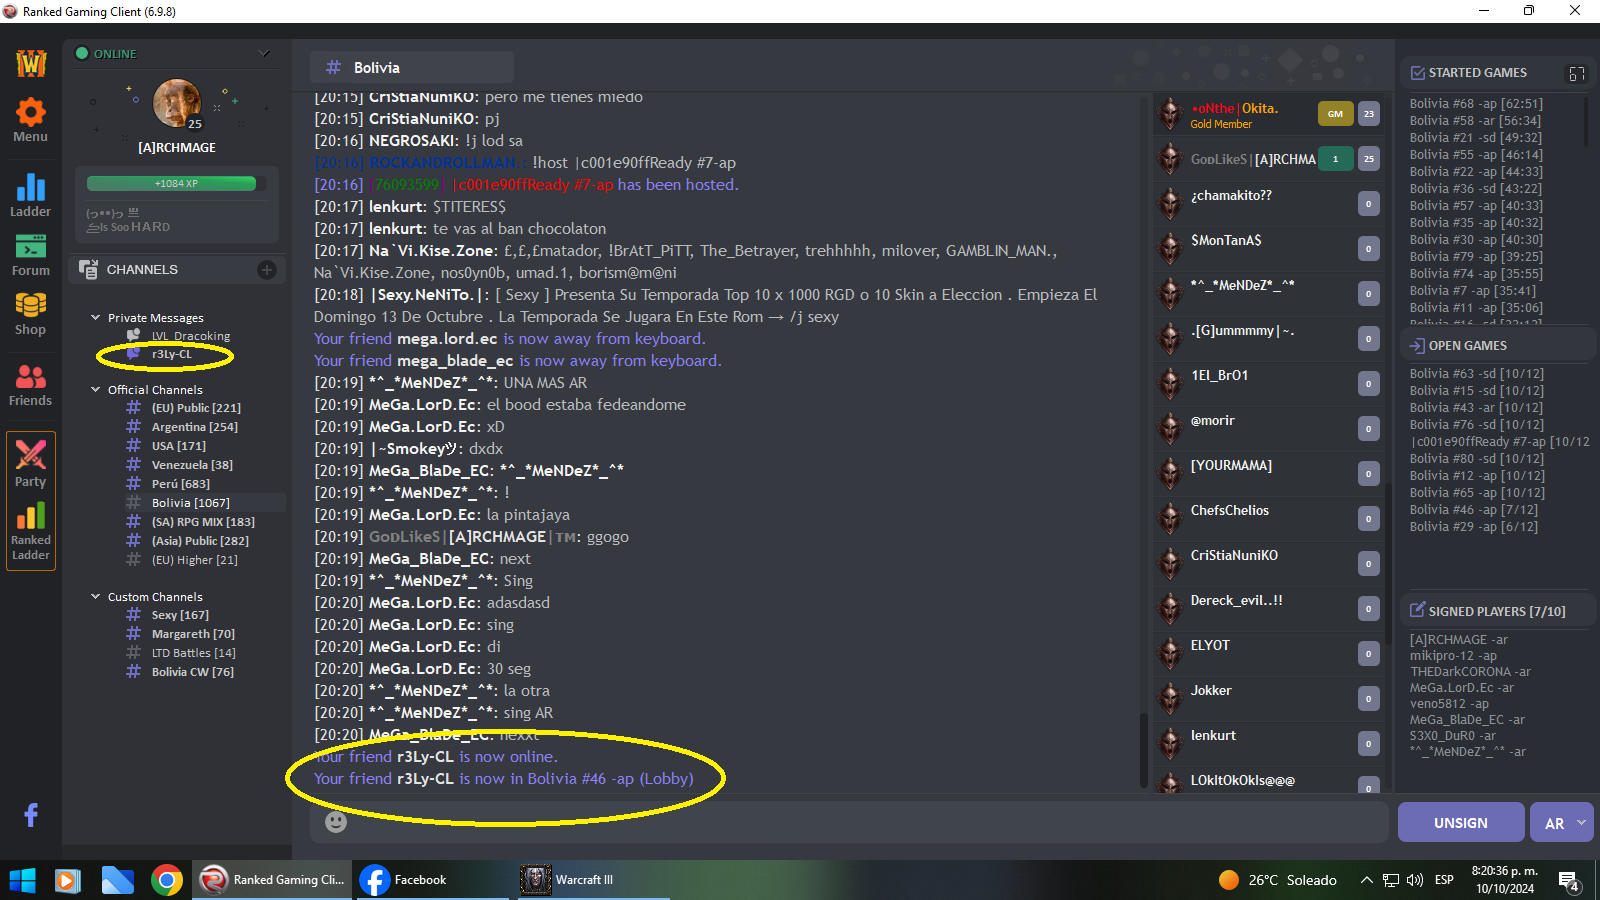Image resolution: width=1600 pixels, height=900 pixels.
Task: Click ¿chamakito?? player avatar icon
Action: click(1170, 204)
